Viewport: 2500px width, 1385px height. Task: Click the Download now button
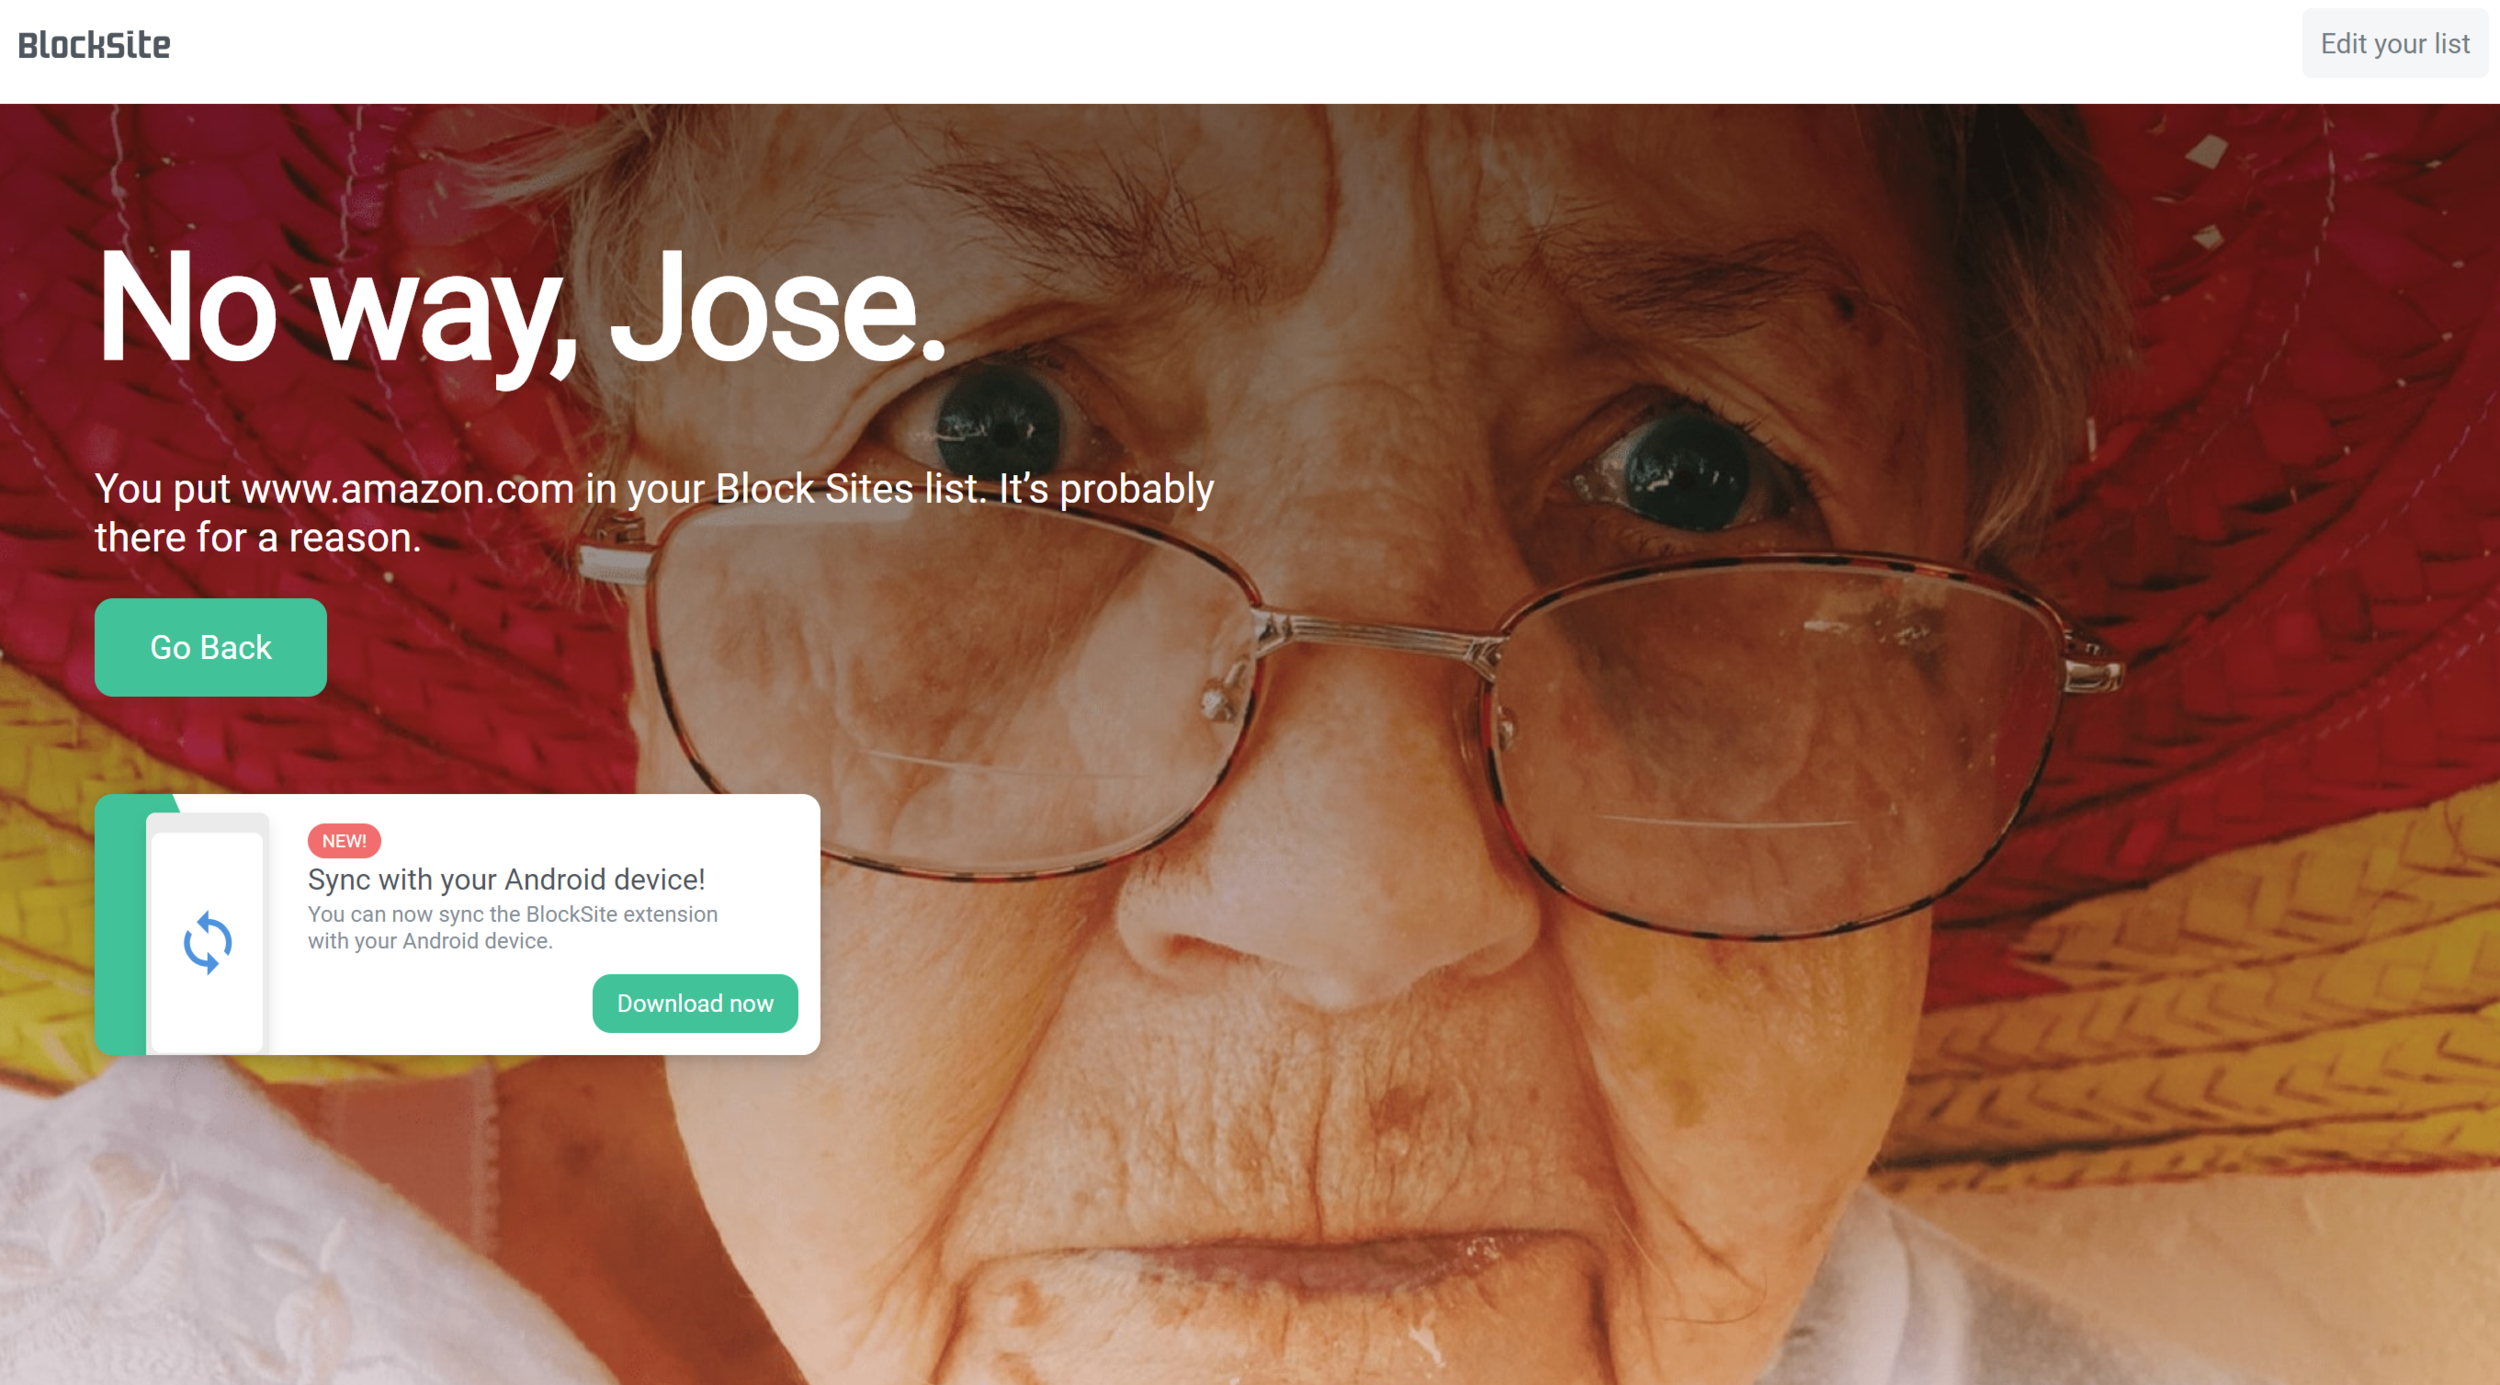point(695,1003)
